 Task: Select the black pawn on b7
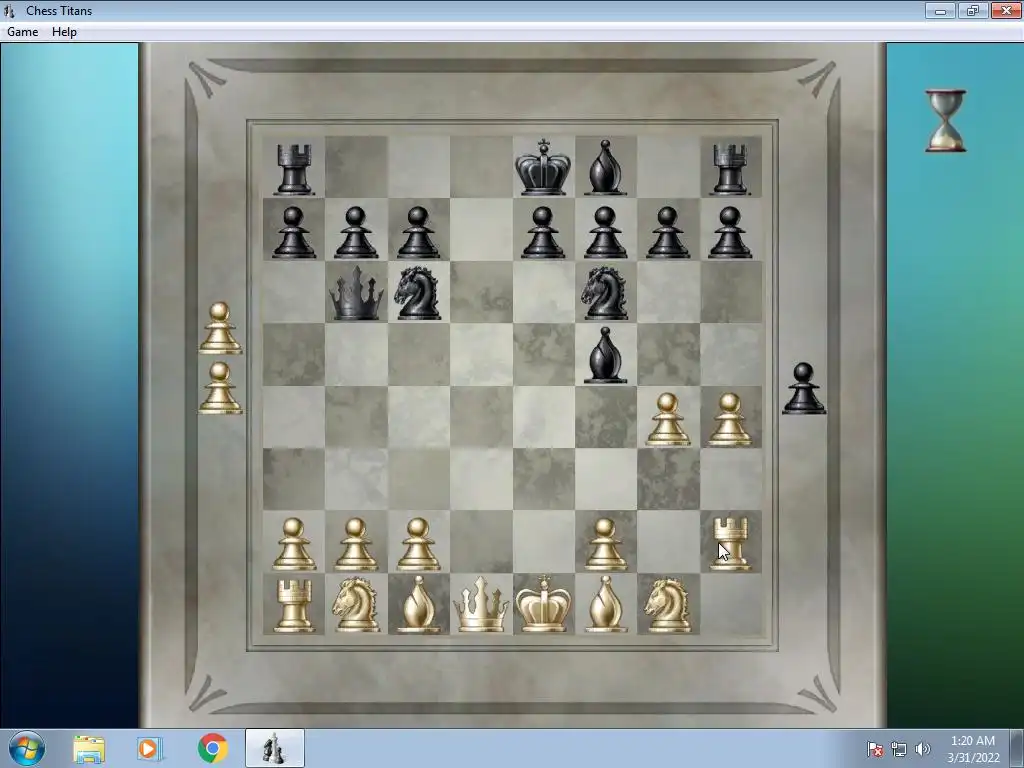356,232
